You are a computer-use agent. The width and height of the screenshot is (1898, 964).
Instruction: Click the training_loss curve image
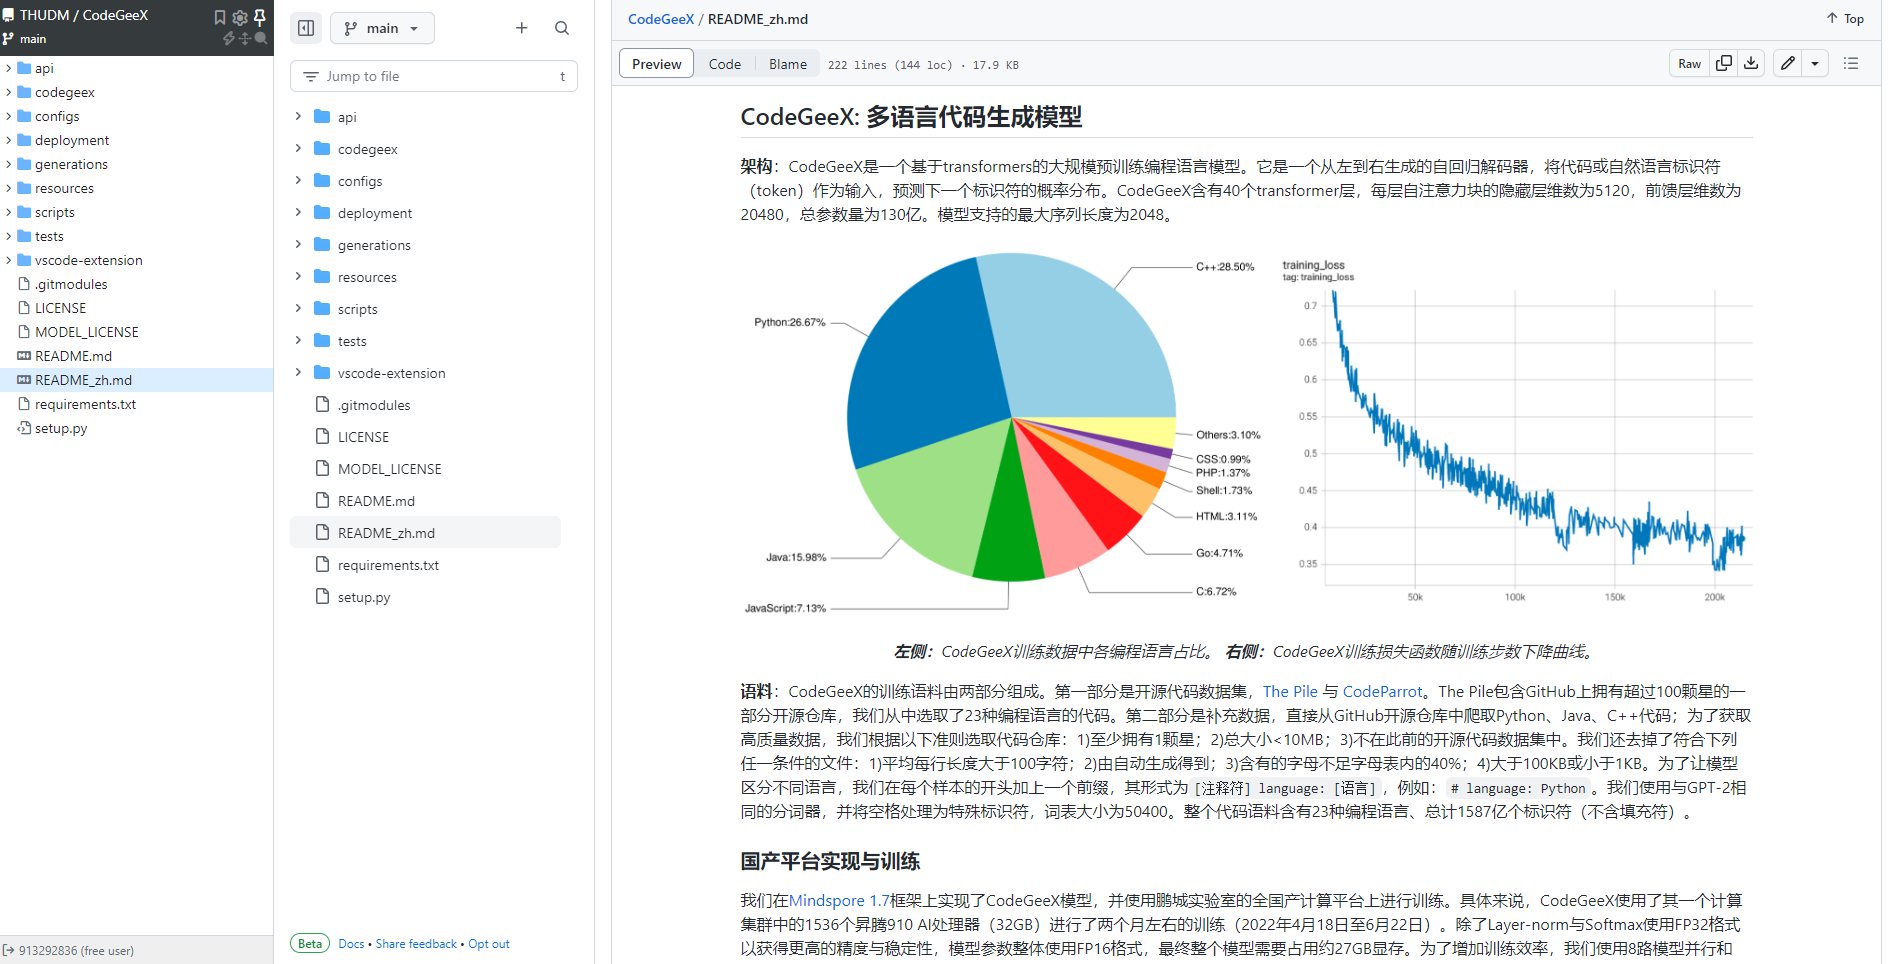pyautogui.click(x=1518, y=433)
